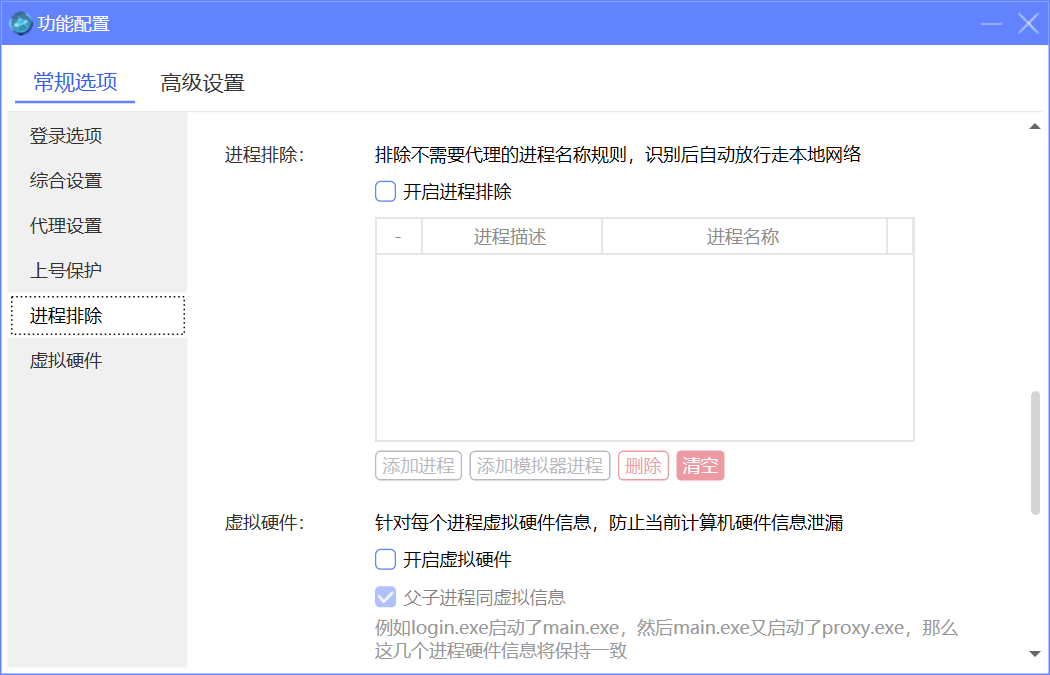Click the 添加模拟器进程 button
The image size is (1050, 675).
click(x=540, y=466)
